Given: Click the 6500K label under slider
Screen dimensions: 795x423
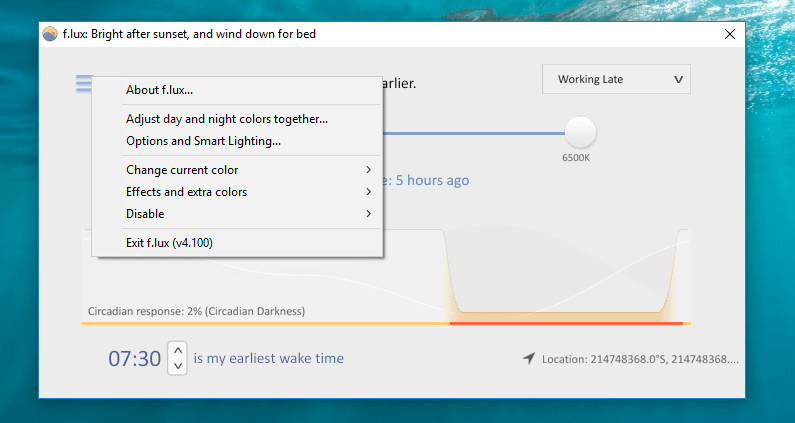Looking at the screenshot, I should tap(576, 158).
